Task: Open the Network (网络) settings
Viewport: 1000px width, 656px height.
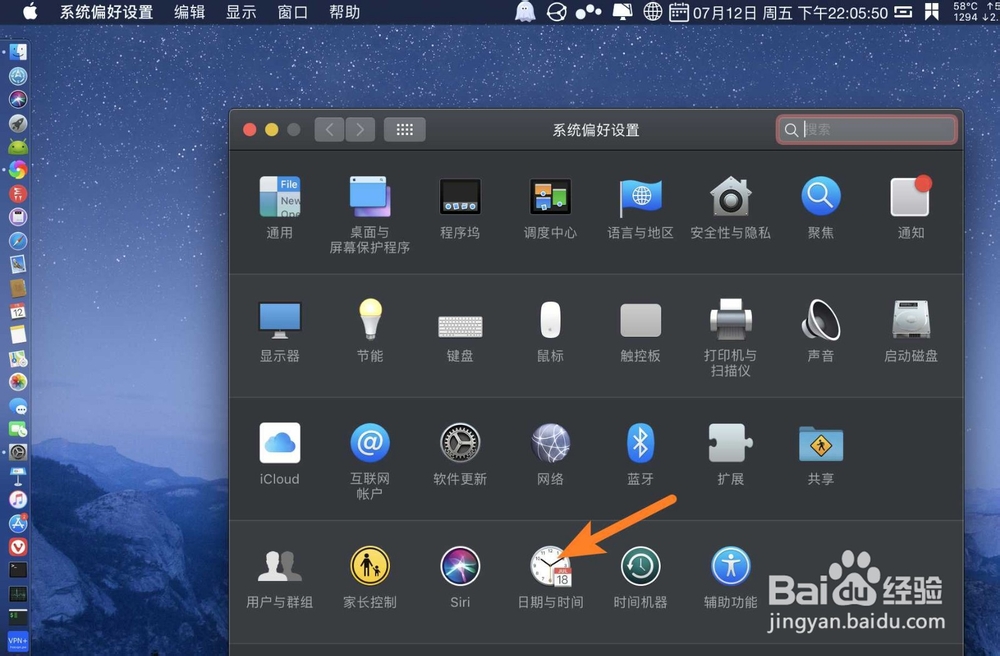Action: [x=549, y=445]
